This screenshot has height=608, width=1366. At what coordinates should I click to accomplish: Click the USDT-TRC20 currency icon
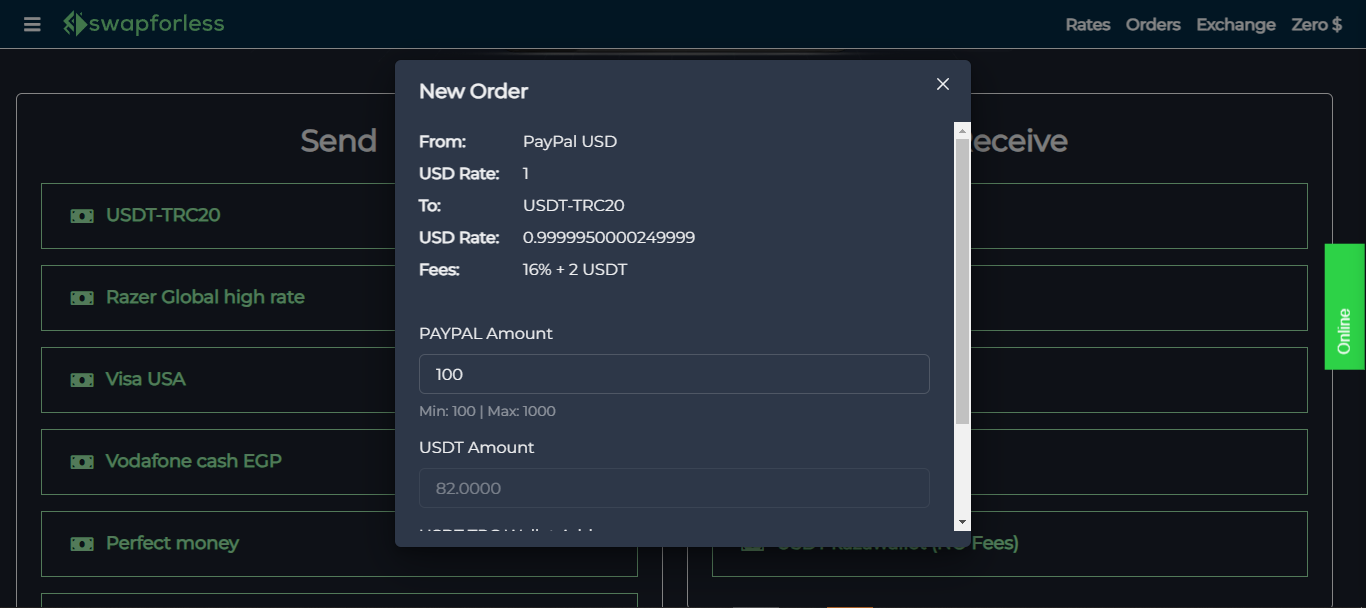[81, 215]
